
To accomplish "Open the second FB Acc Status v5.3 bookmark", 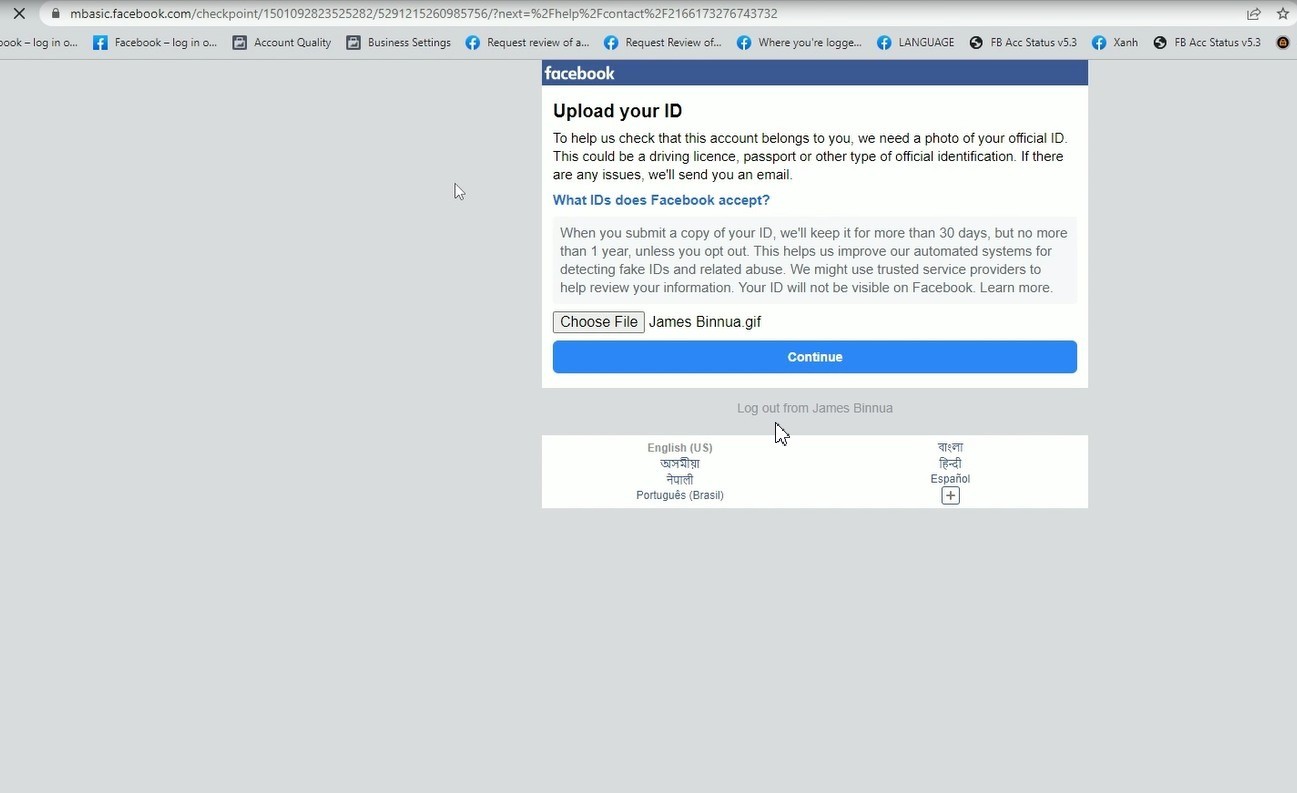I will [1207, 43].
